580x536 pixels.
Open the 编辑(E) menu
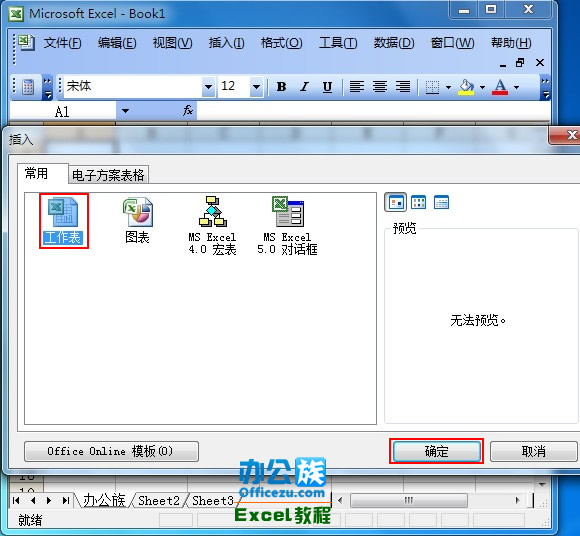[x=117, y=43]
